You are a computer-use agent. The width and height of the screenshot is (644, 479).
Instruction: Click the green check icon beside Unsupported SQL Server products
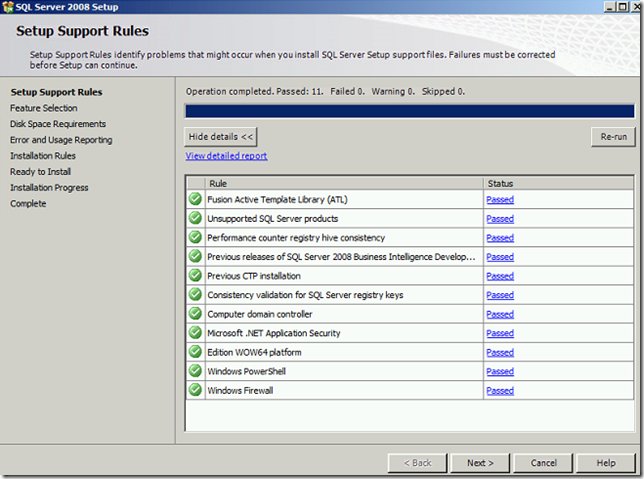pos(196,218)
